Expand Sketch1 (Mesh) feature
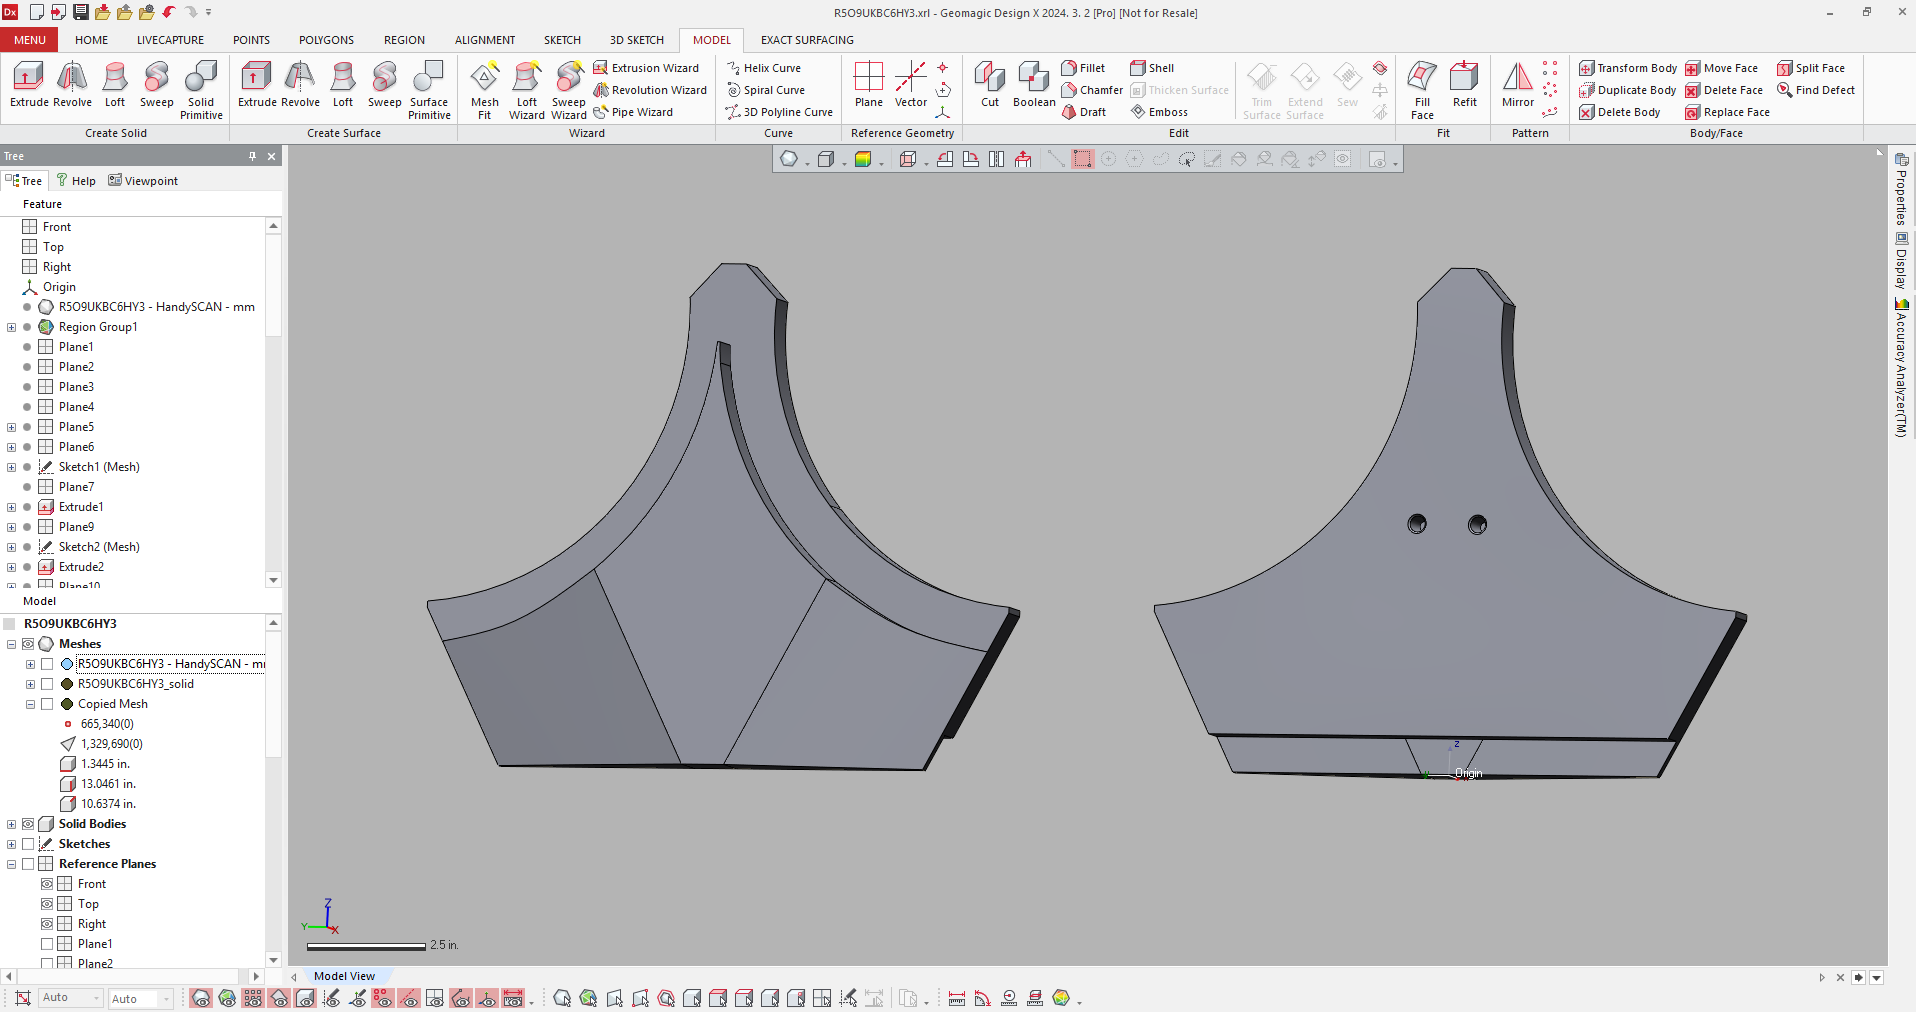The height and width of the screenshot is (1012, 1916). click(x=11, y=467)
